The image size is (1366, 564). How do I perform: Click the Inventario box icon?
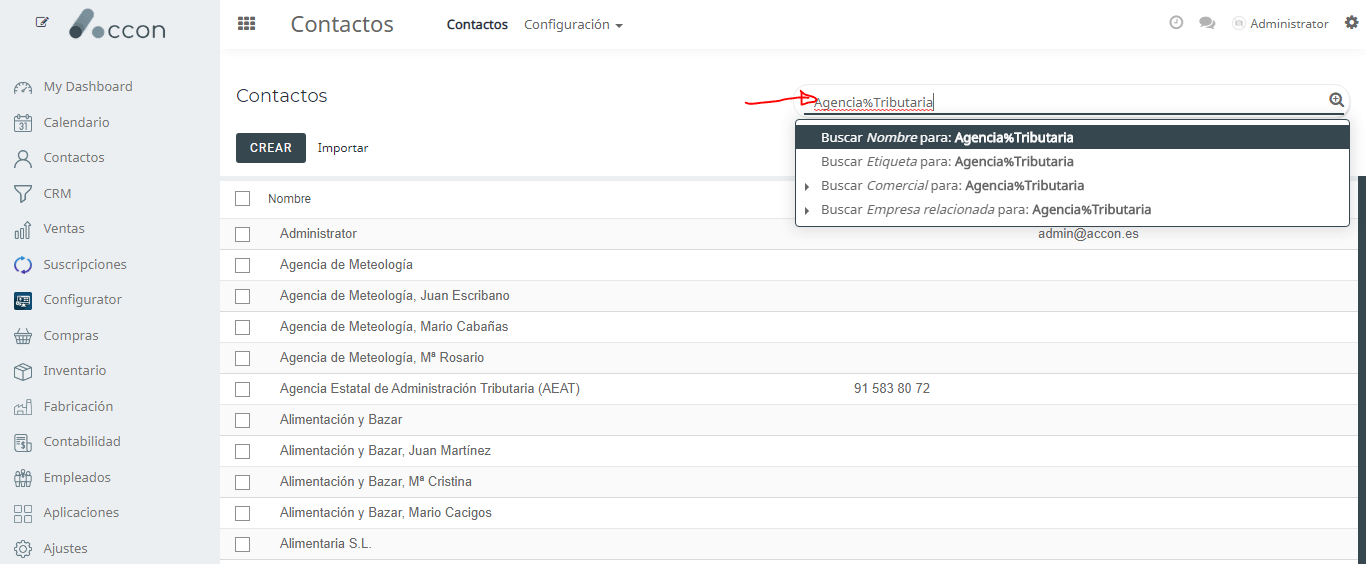click(x=23, y=371)
